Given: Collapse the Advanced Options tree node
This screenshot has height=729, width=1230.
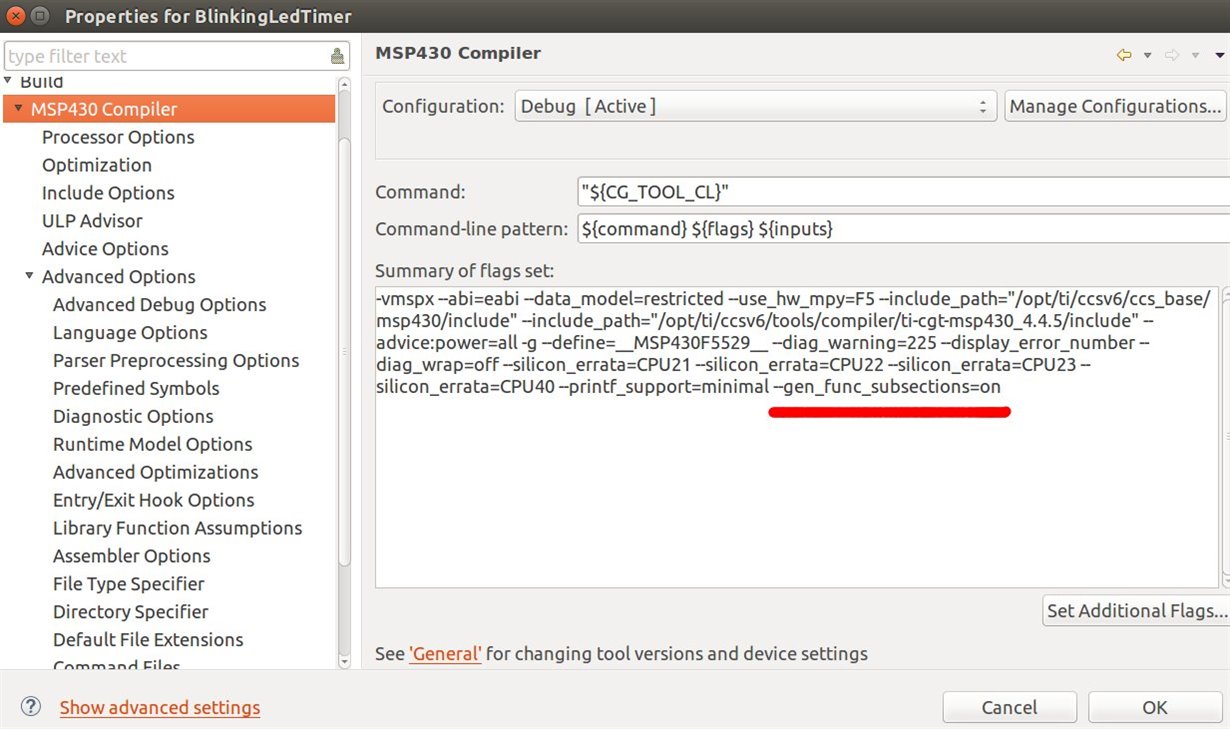Looking at the screenshot, I should (x=30, y=277).
